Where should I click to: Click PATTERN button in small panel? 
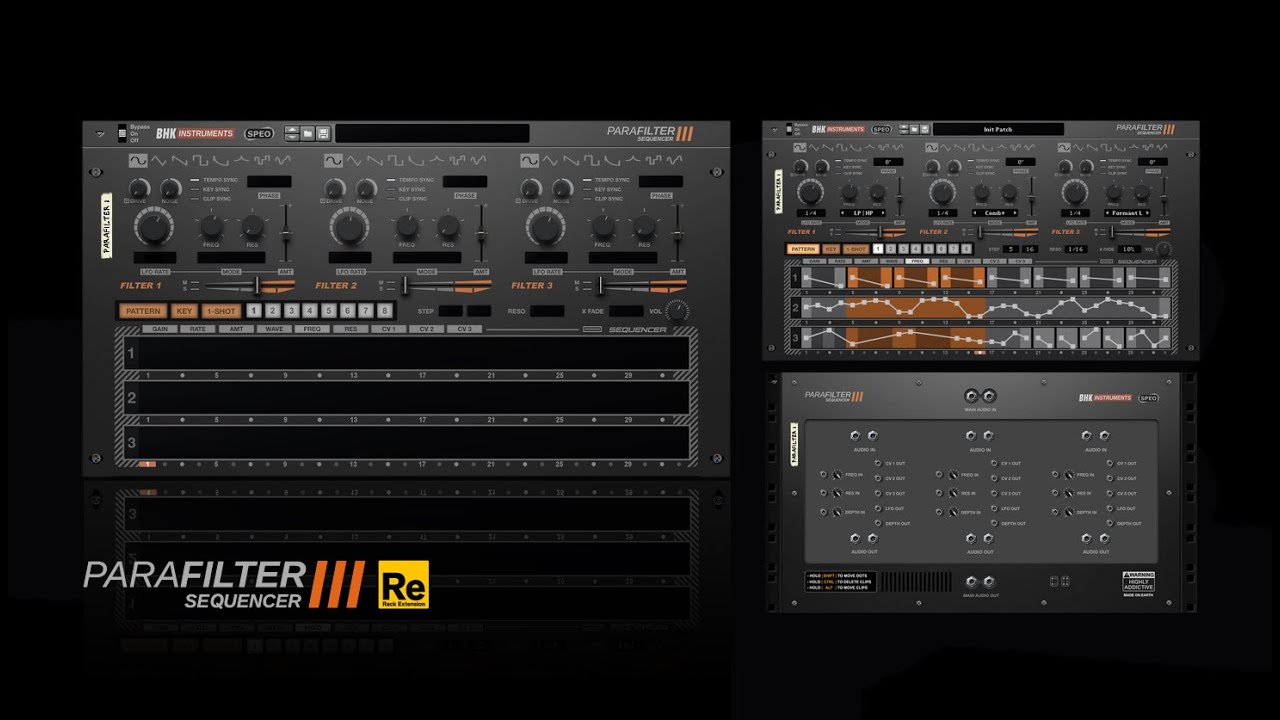tap(802, 249)
